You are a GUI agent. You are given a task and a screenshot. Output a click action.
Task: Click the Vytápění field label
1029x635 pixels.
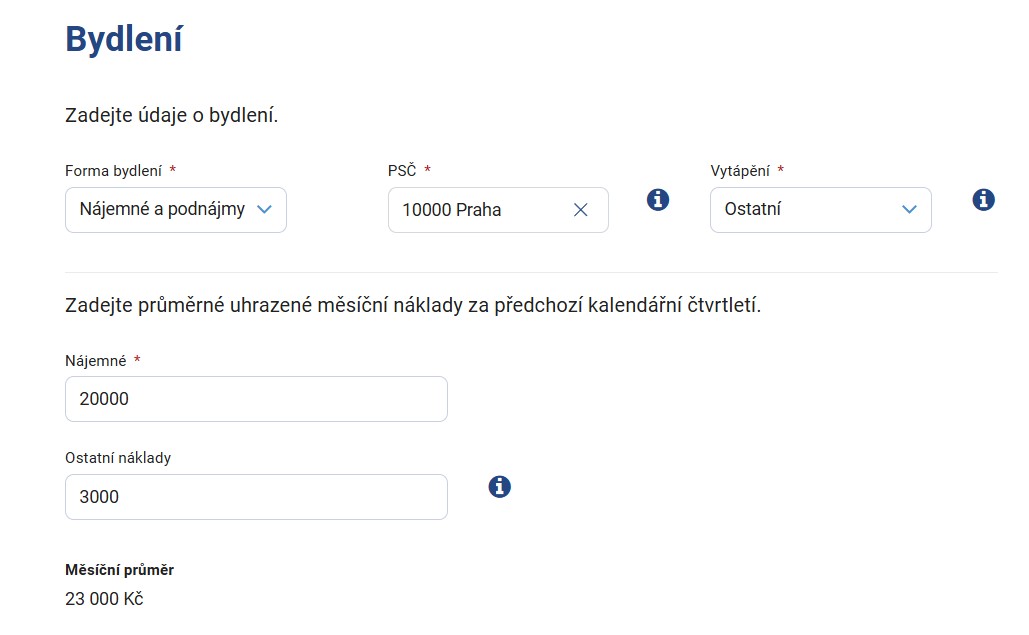[x=740, y=171]
